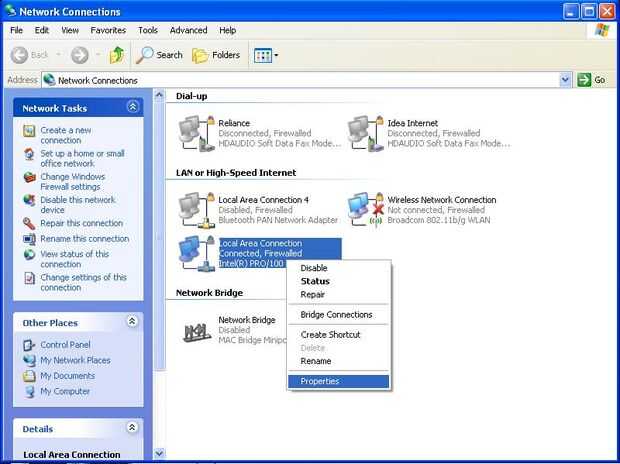This screenshot has width=620, height=464.
Task: Click Set up a home or small office network
Action: tap(82, 158)
